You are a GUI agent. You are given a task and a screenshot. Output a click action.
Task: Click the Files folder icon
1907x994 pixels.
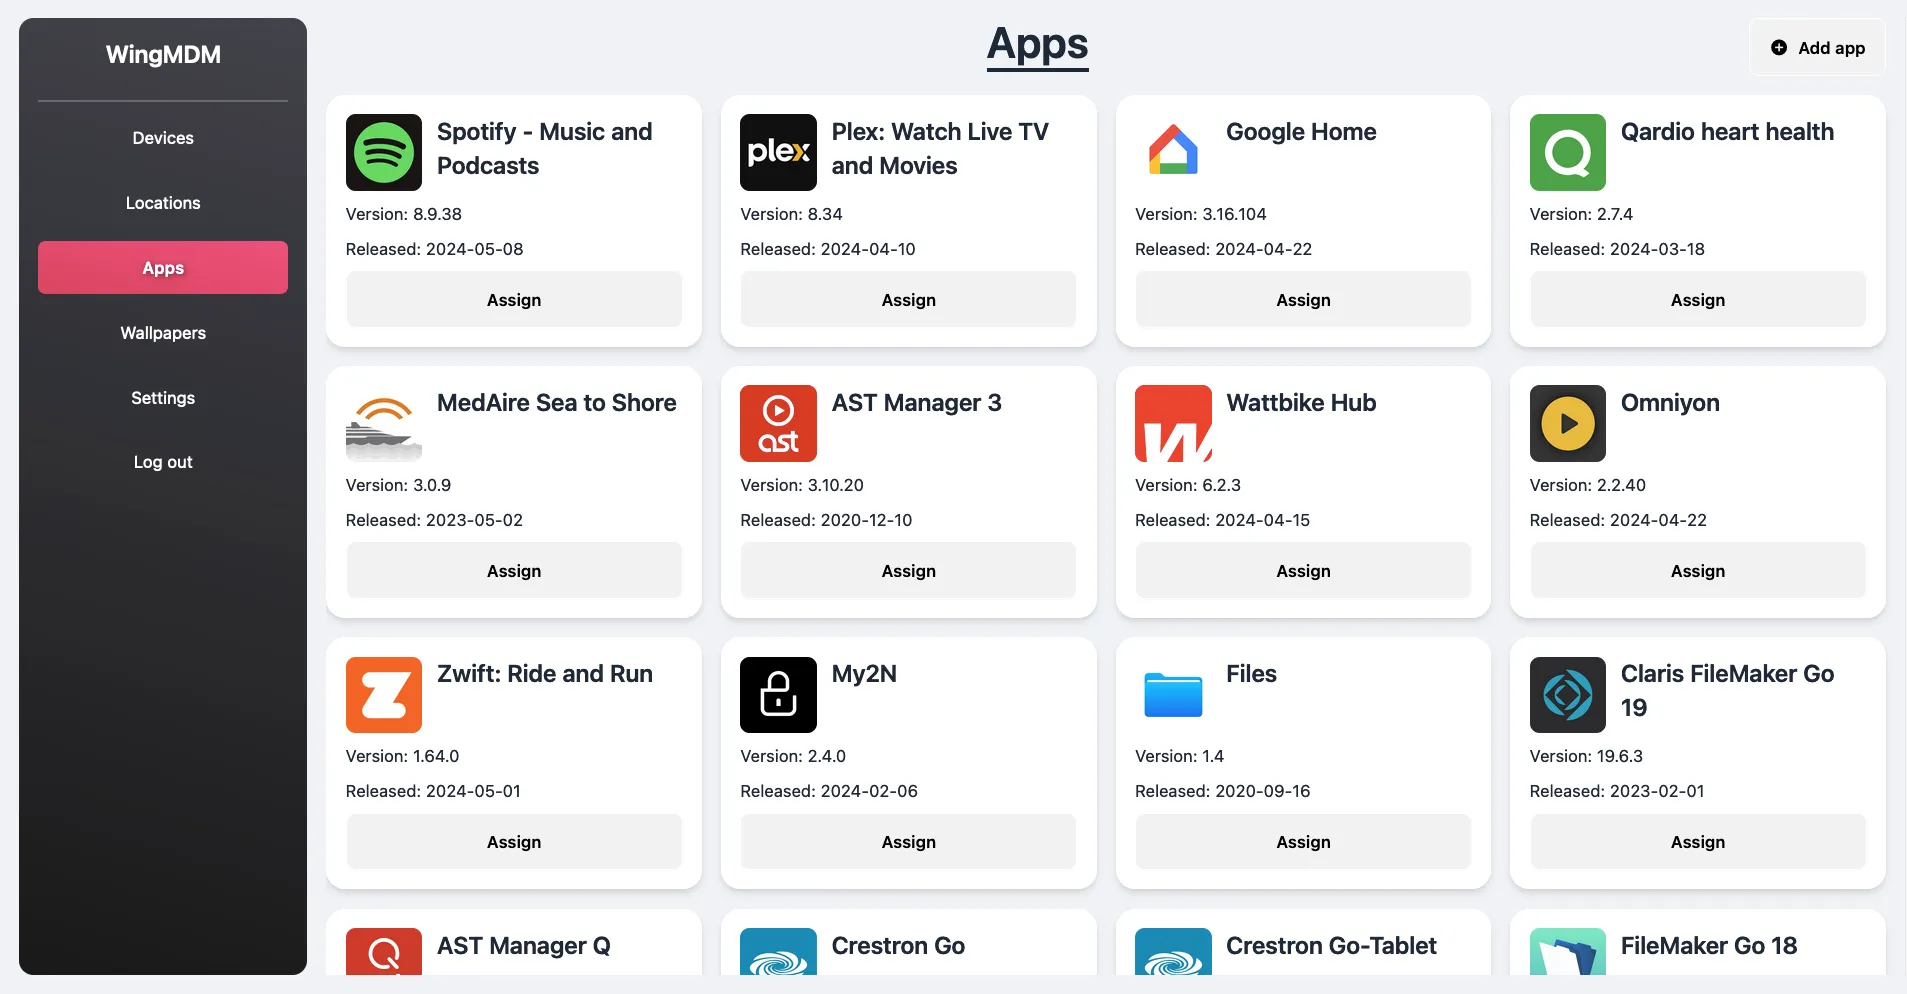tap(1172, 694)
